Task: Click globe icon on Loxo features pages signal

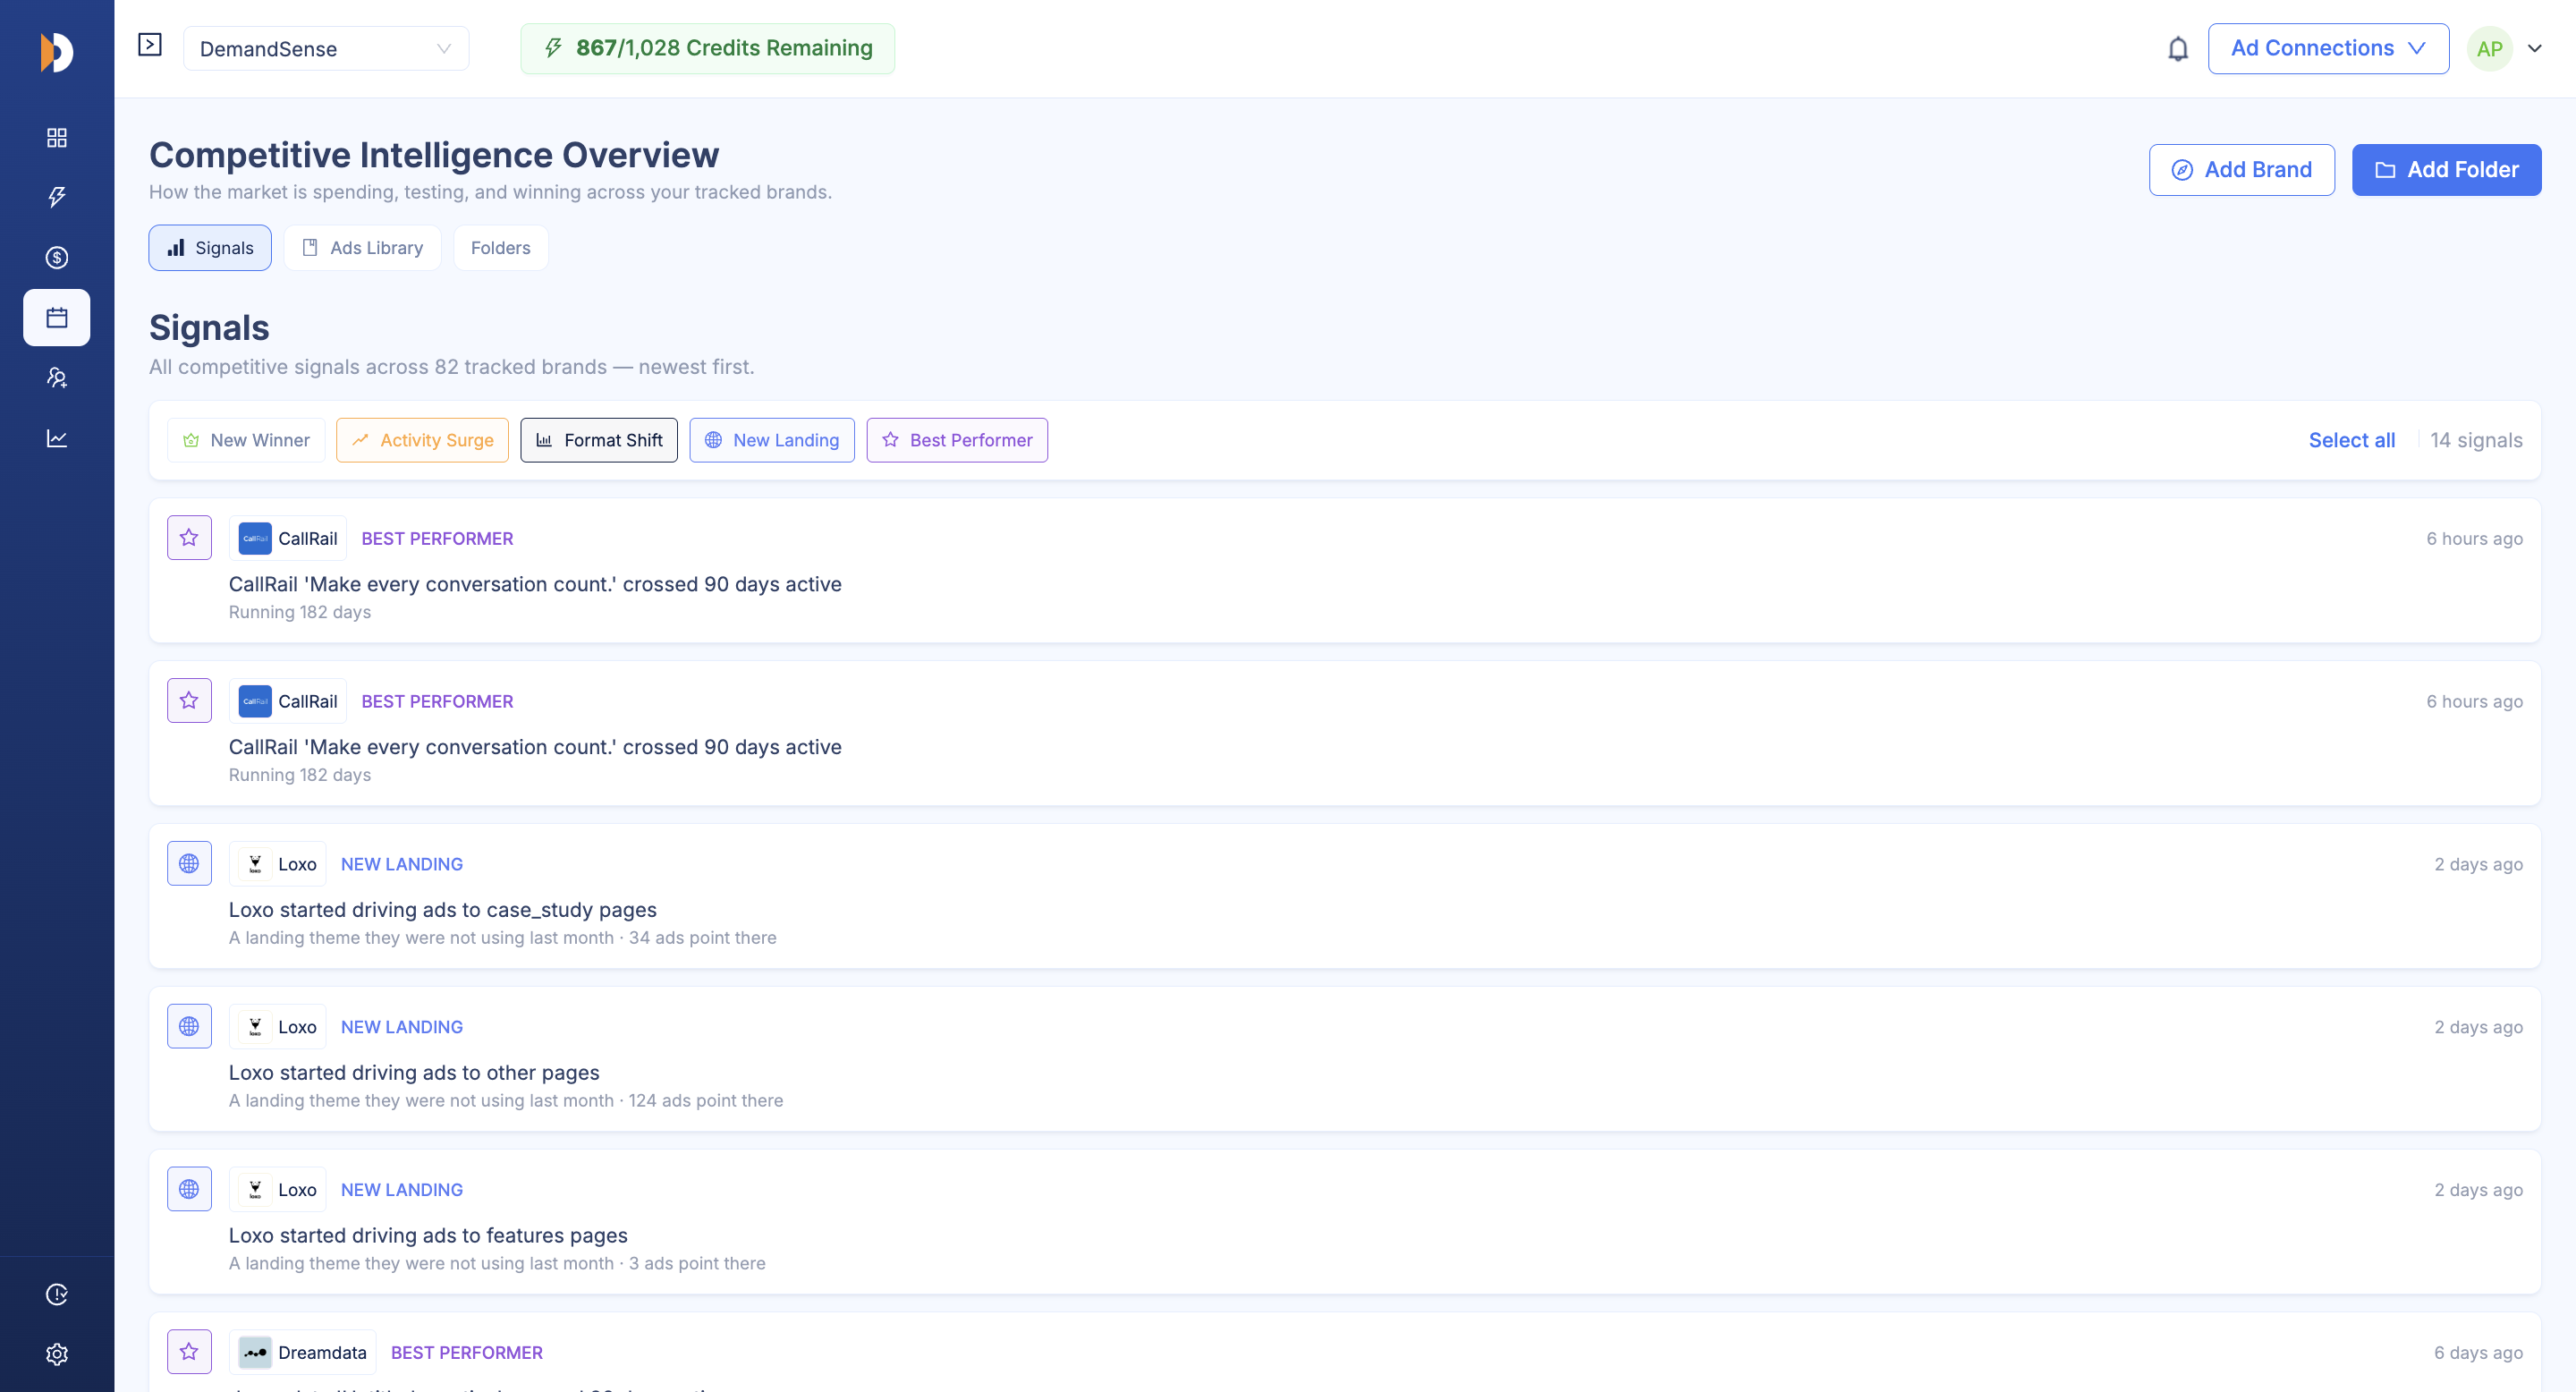Action: [189, 1190]
